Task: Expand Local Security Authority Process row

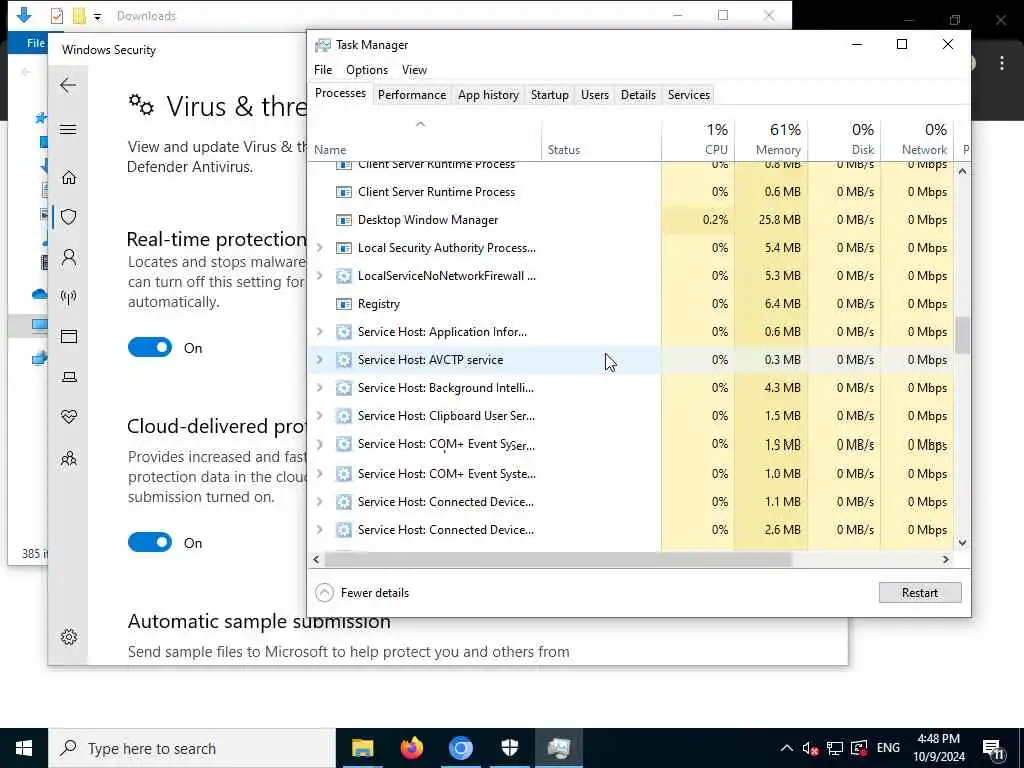Action: click(x=319, y=248)
